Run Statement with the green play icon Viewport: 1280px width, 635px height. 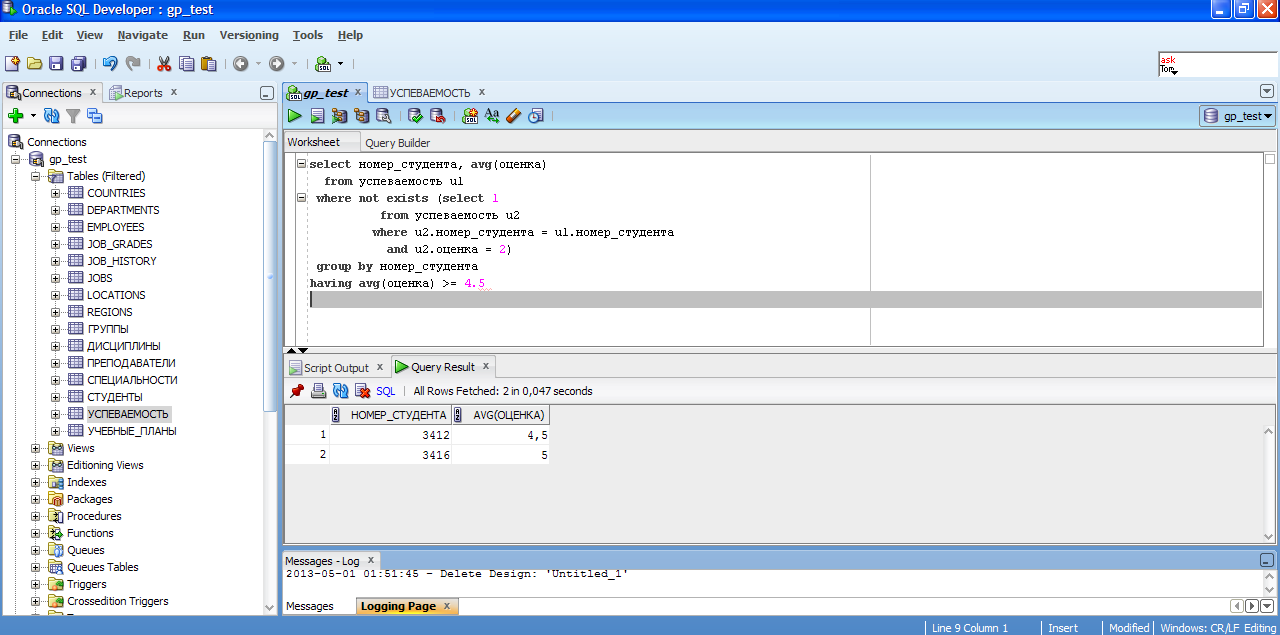click(x=295, y=116)
